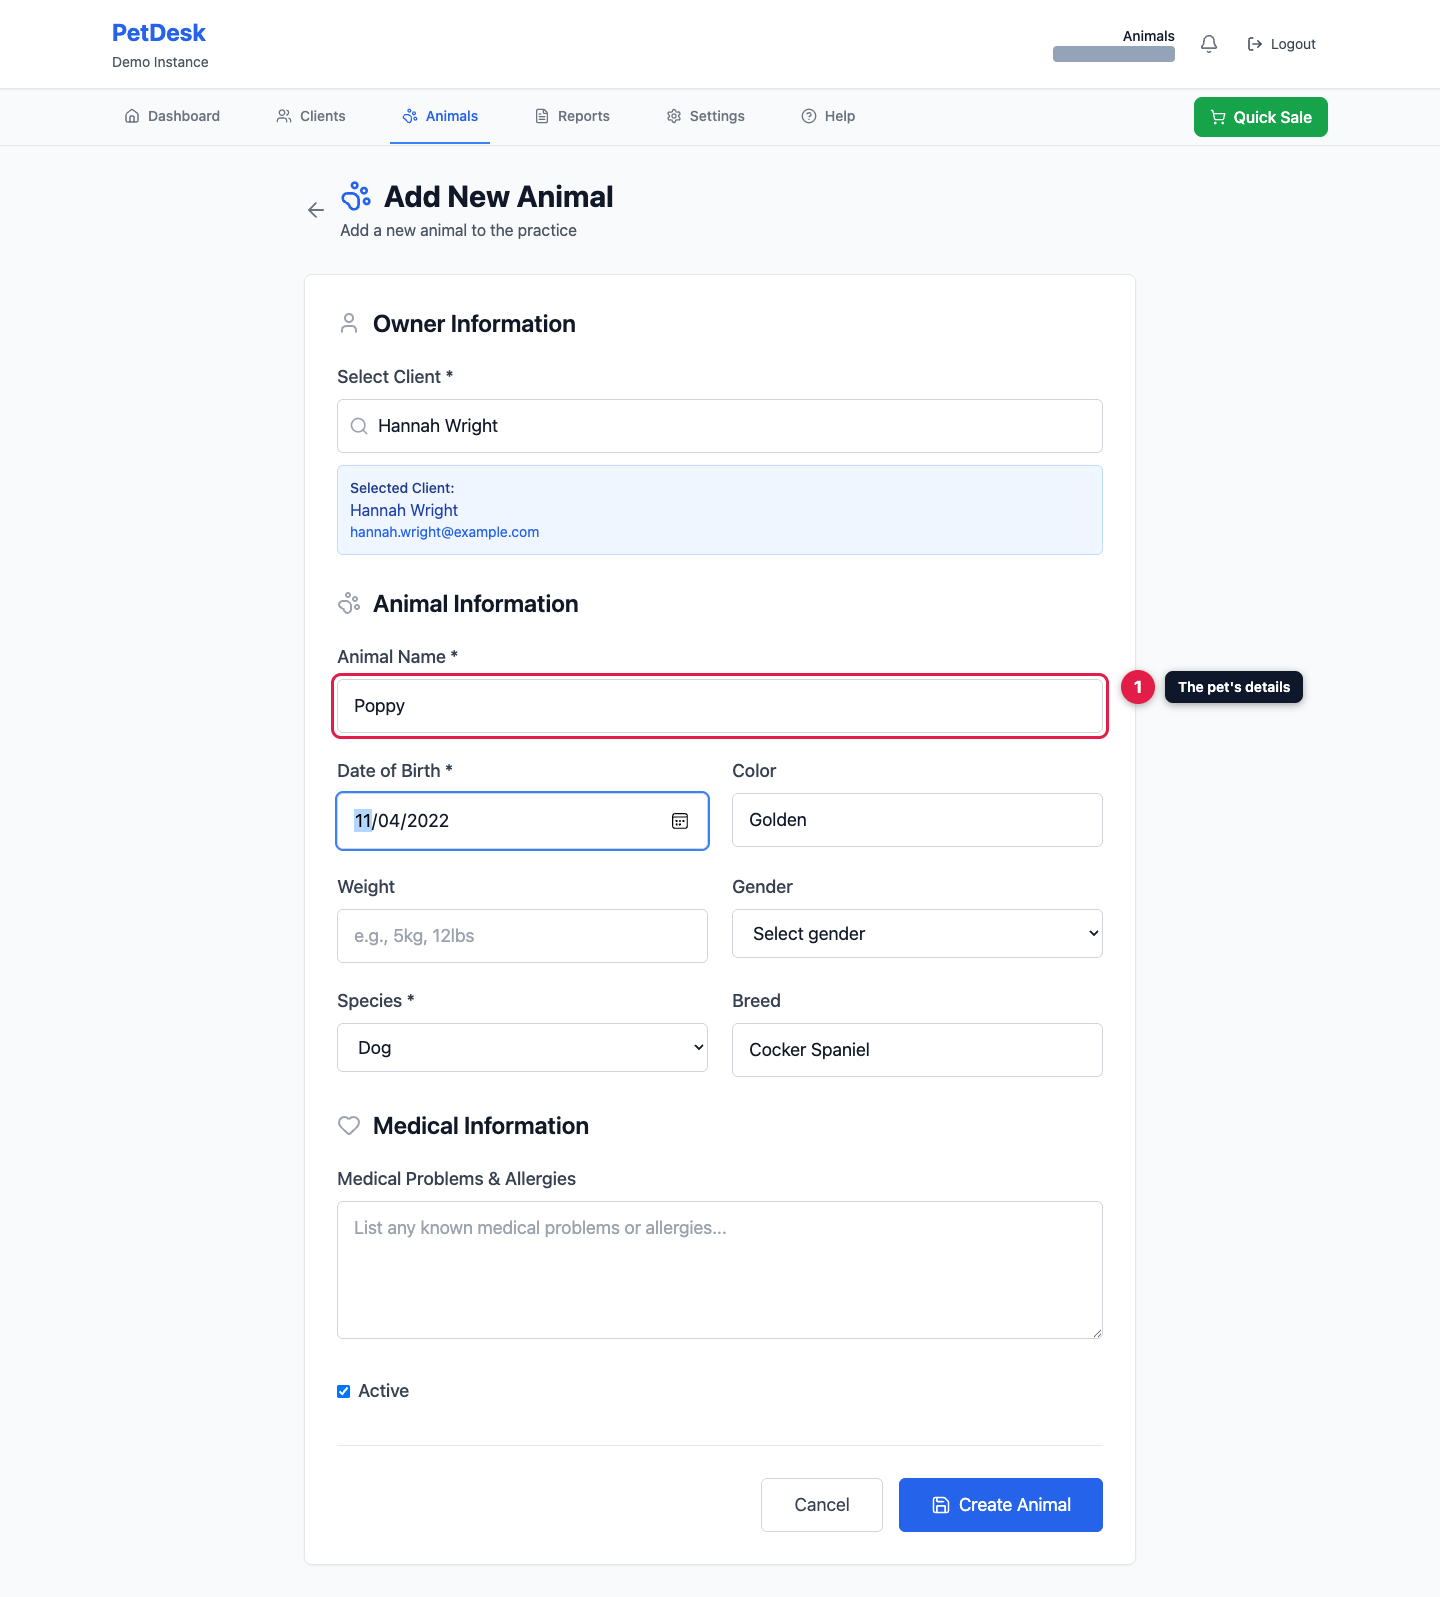Viewport: 1440px width, 1597px height.
Task: Click hannah.wright@example.com in selected client box
Action: coord(444,532)
